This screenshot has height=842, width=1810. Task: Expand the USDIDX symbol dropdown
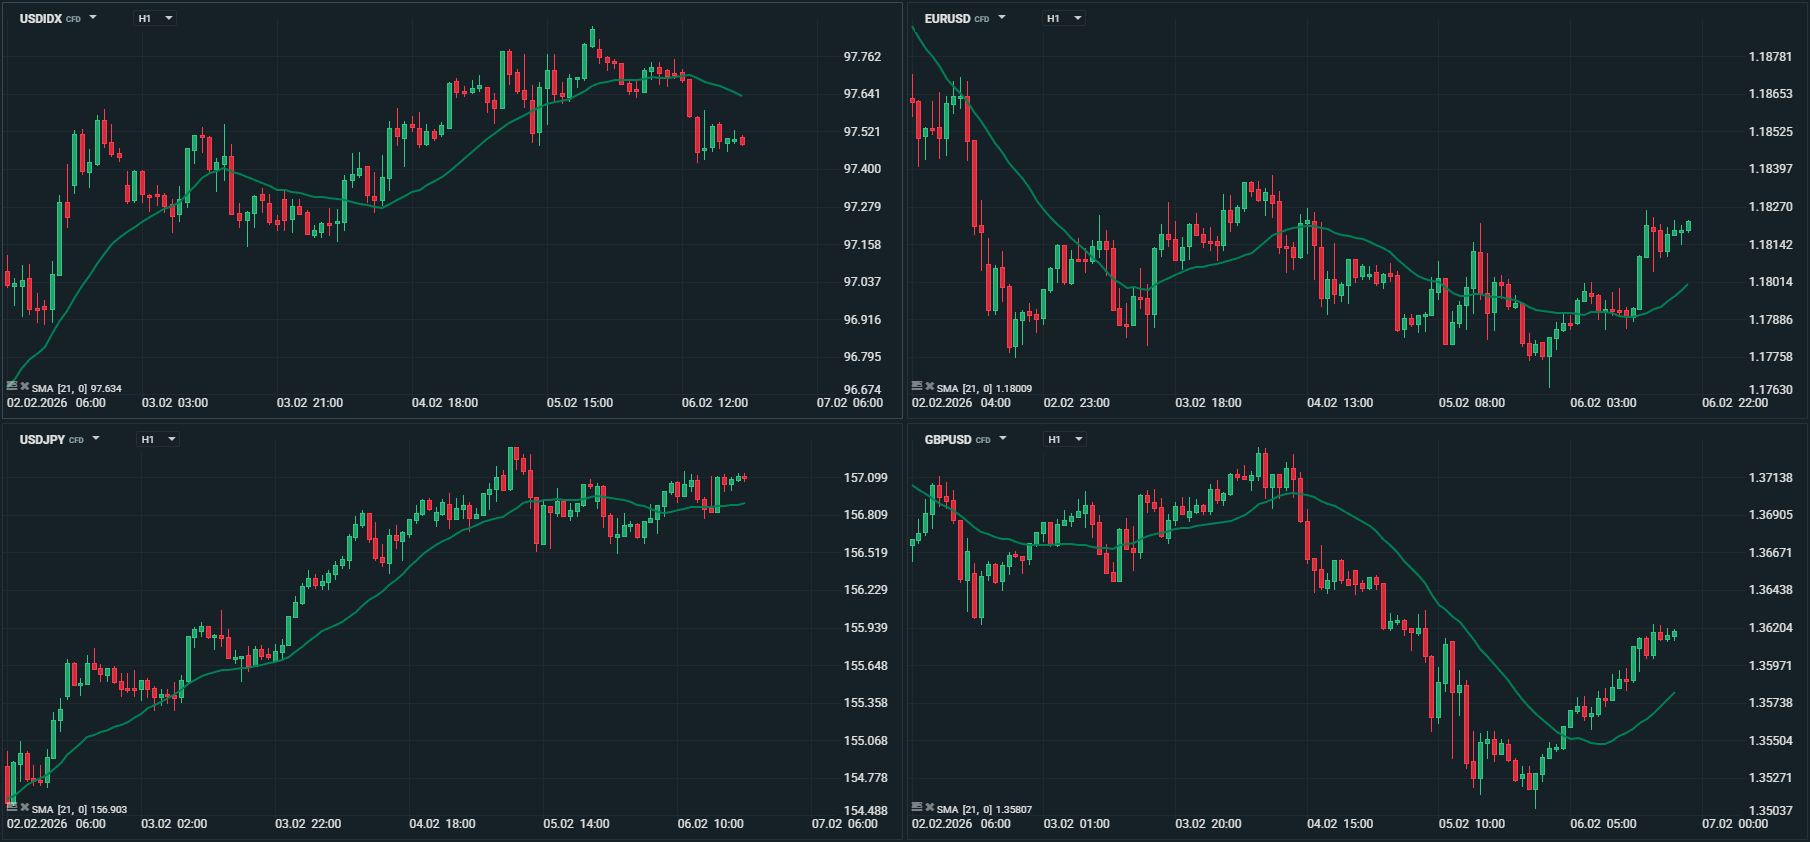(93, 18)
